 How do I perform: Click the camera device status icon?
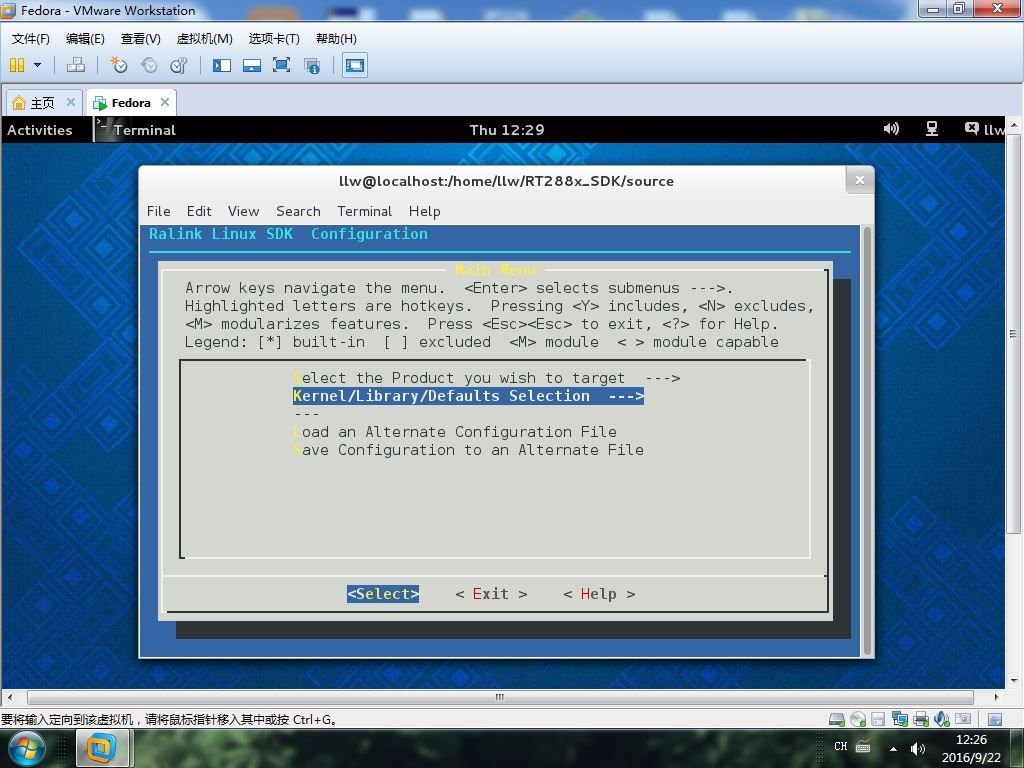click(963, 719)
